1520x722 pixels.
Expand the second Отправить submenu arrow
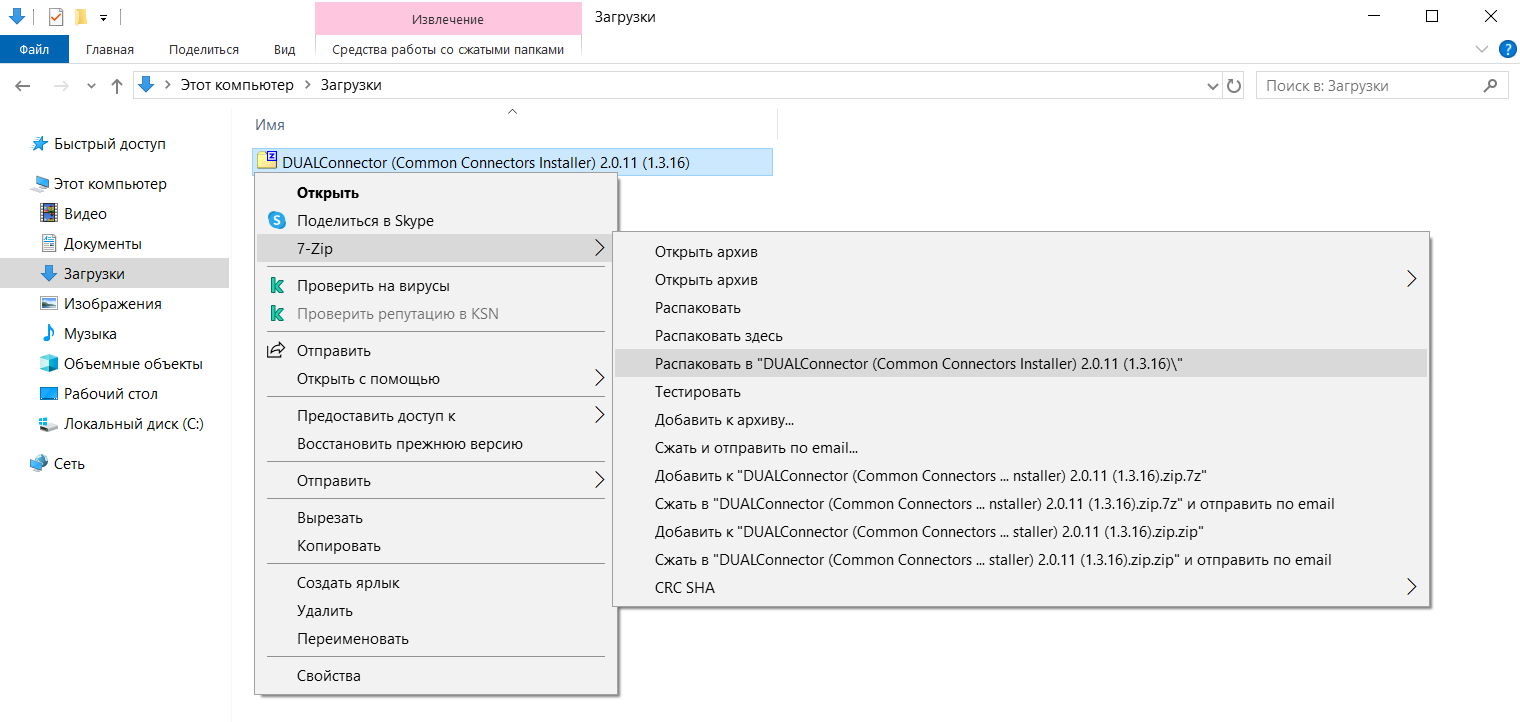(599, 480)
